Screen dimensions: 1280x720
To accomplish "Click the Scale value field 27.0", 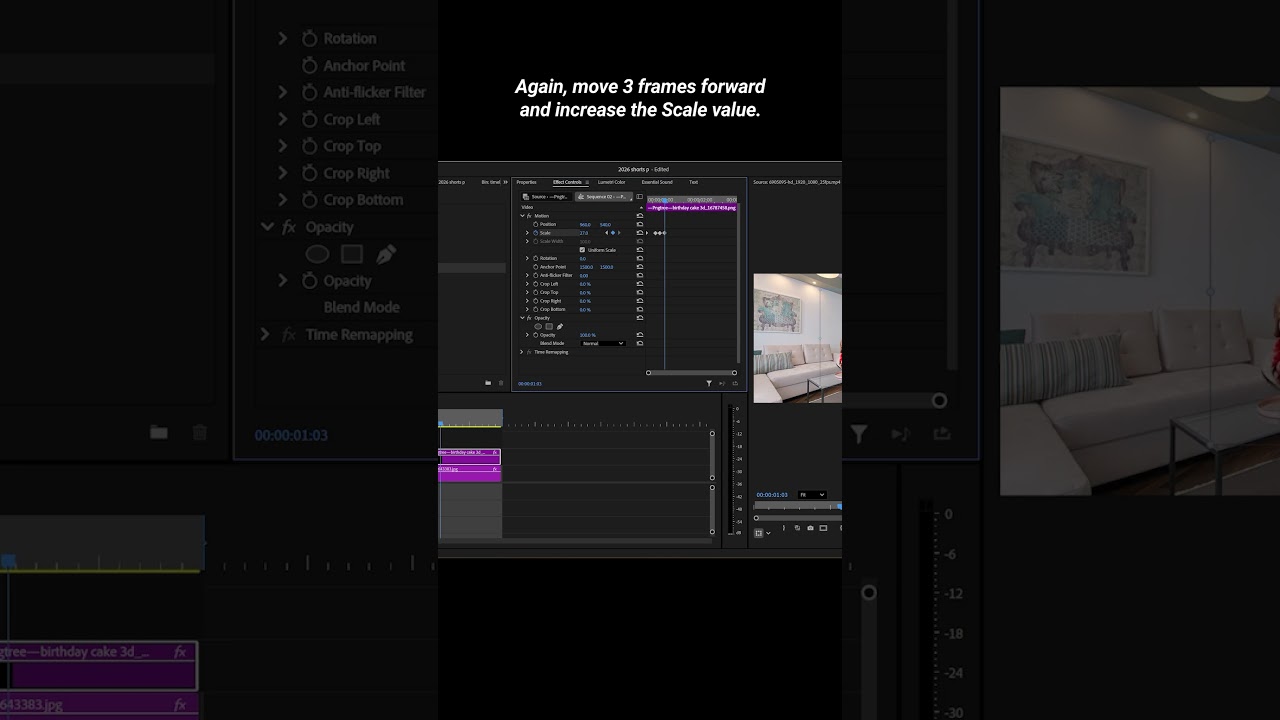I will pyautogui.click(x=584, y=233).
